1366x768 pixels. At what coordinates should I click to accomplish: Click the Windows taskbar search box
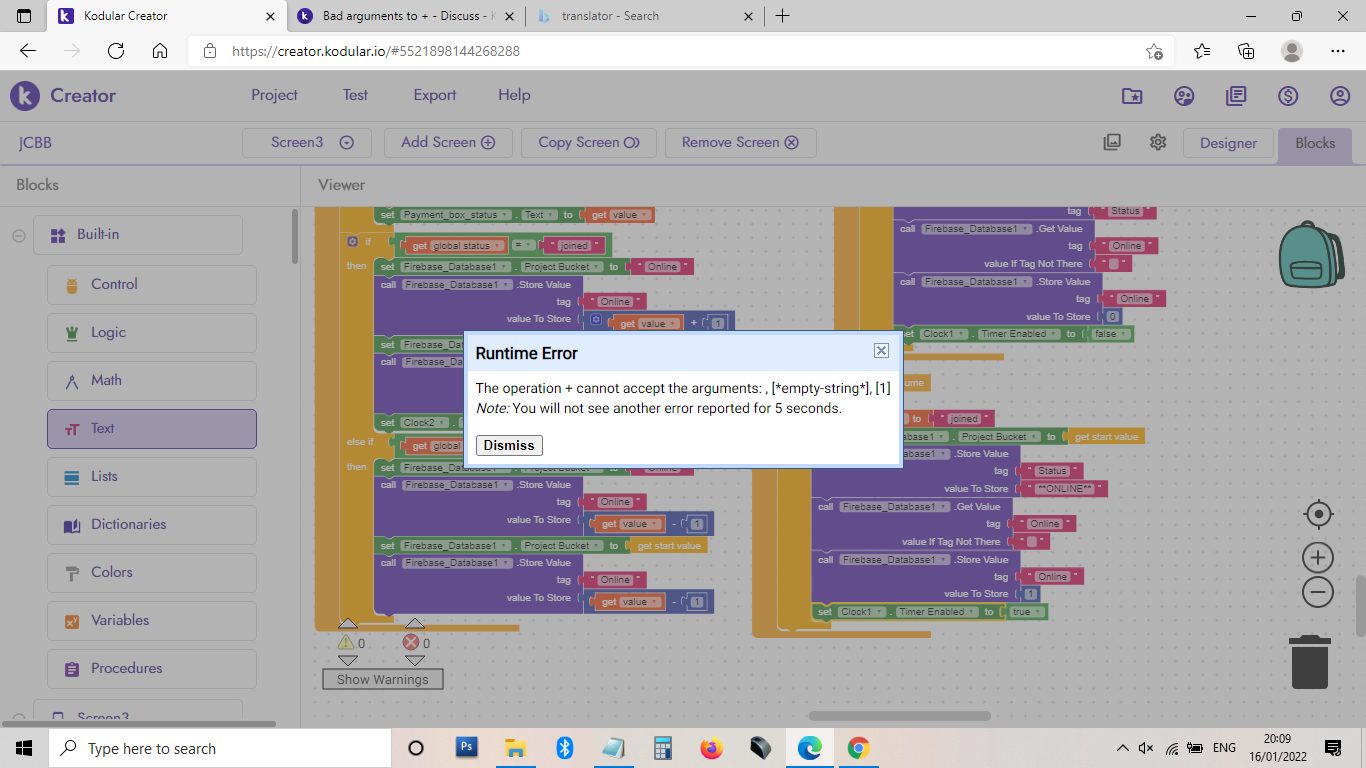click(220, 748)
